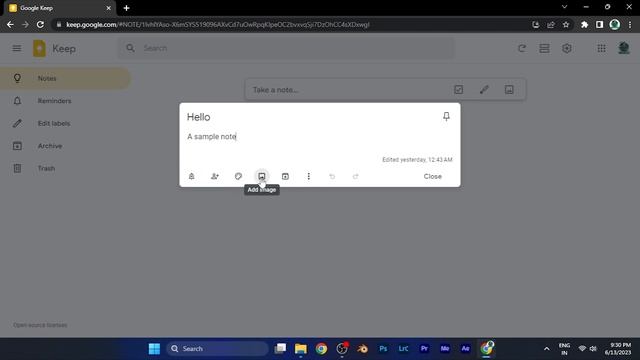Click the Undo arrow in note toolbar
This screenshot has width=640, height=360.
pos(332,176)
